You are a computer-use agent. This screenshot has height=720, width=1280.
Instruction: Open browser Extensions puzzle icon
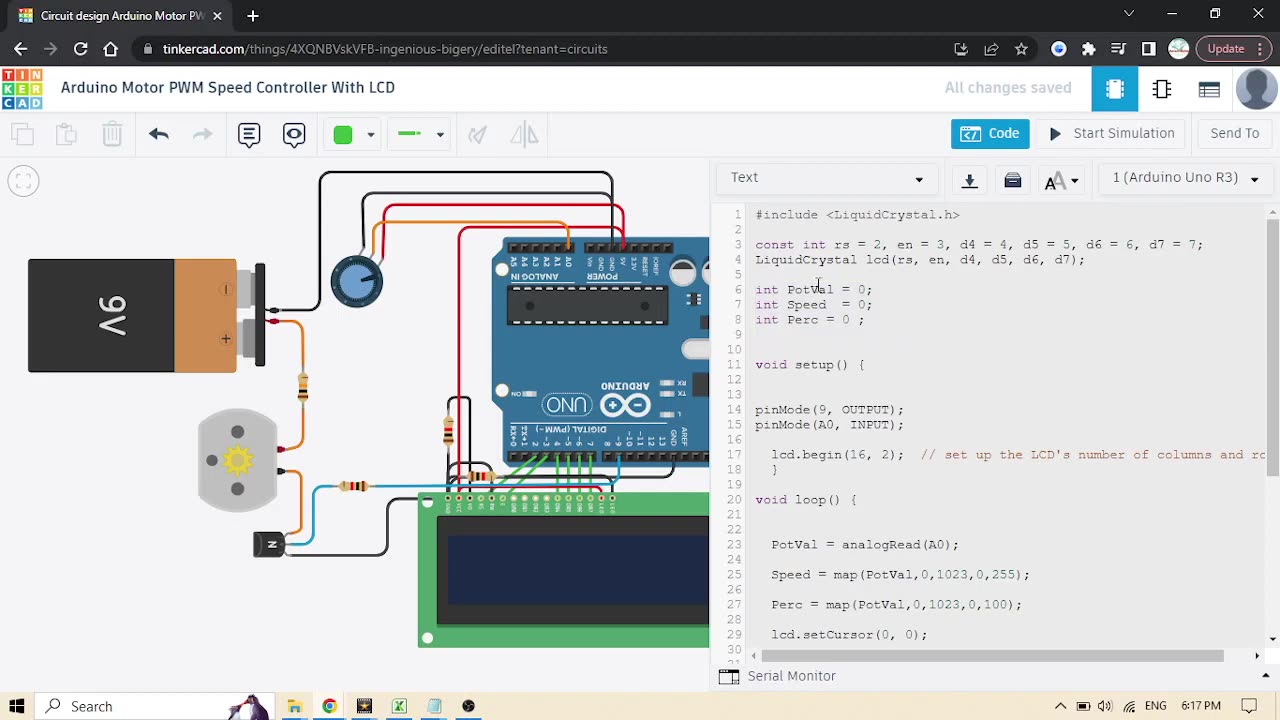tap(1089, 49)
